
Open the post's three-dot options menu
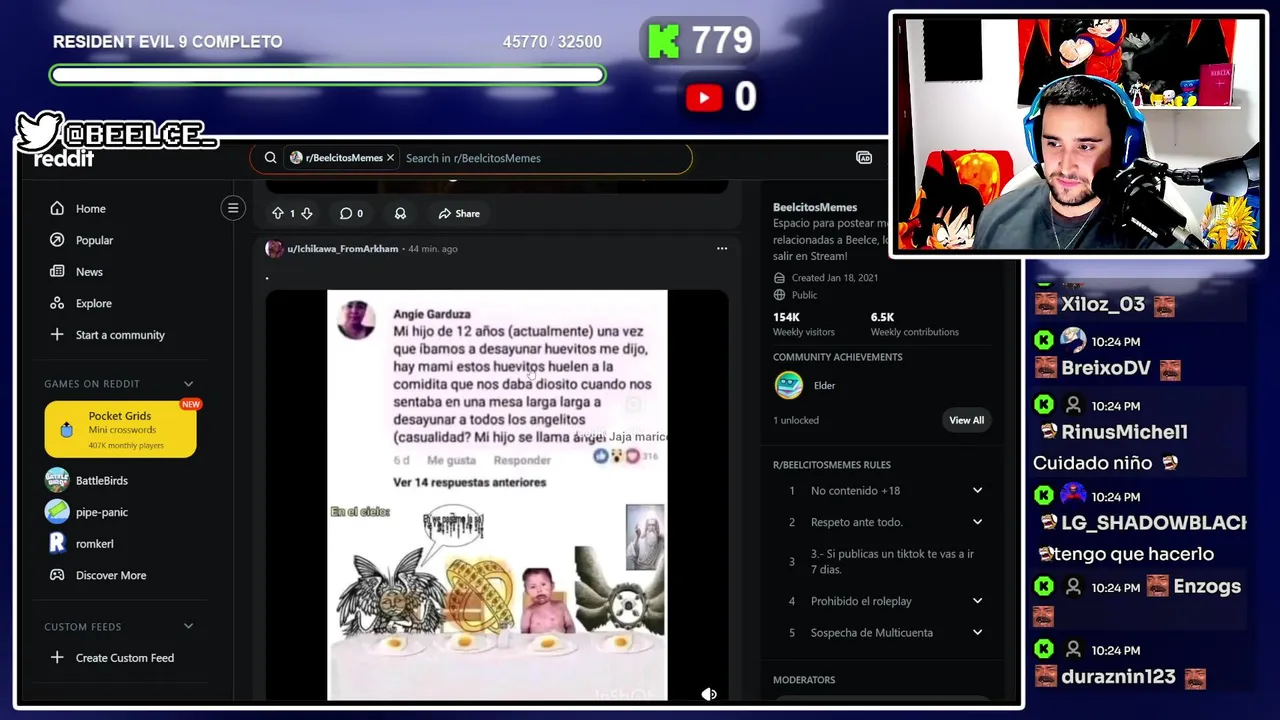(722, 249)
